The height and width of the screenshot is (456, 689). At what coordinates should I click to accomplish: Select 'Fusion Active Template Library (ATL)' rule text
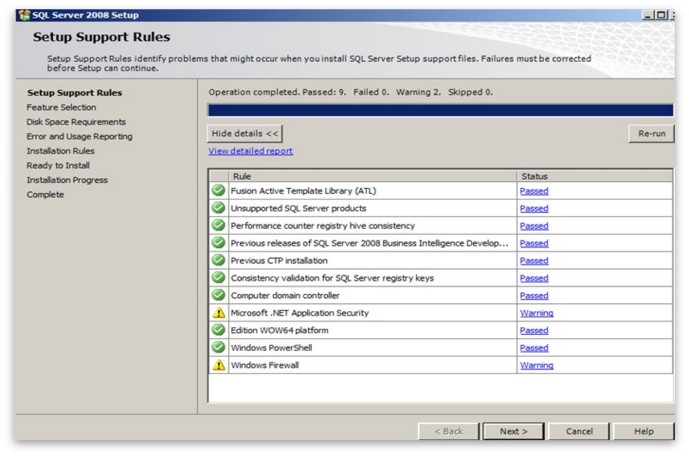click(304, 191)
